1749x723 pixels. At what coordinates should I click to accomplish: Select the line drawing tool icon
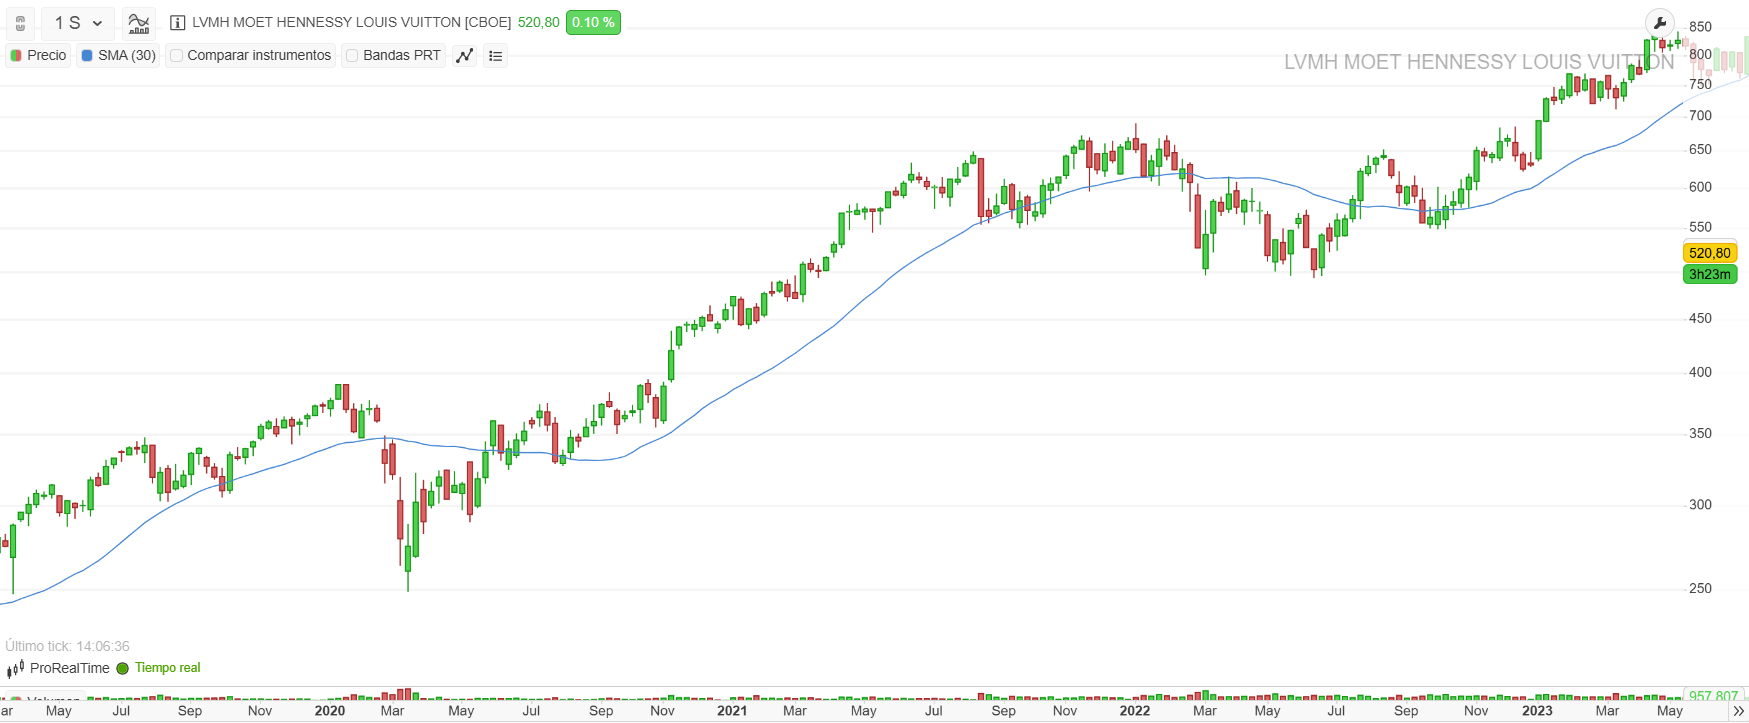pyautogui.click(x=464, y=55)
